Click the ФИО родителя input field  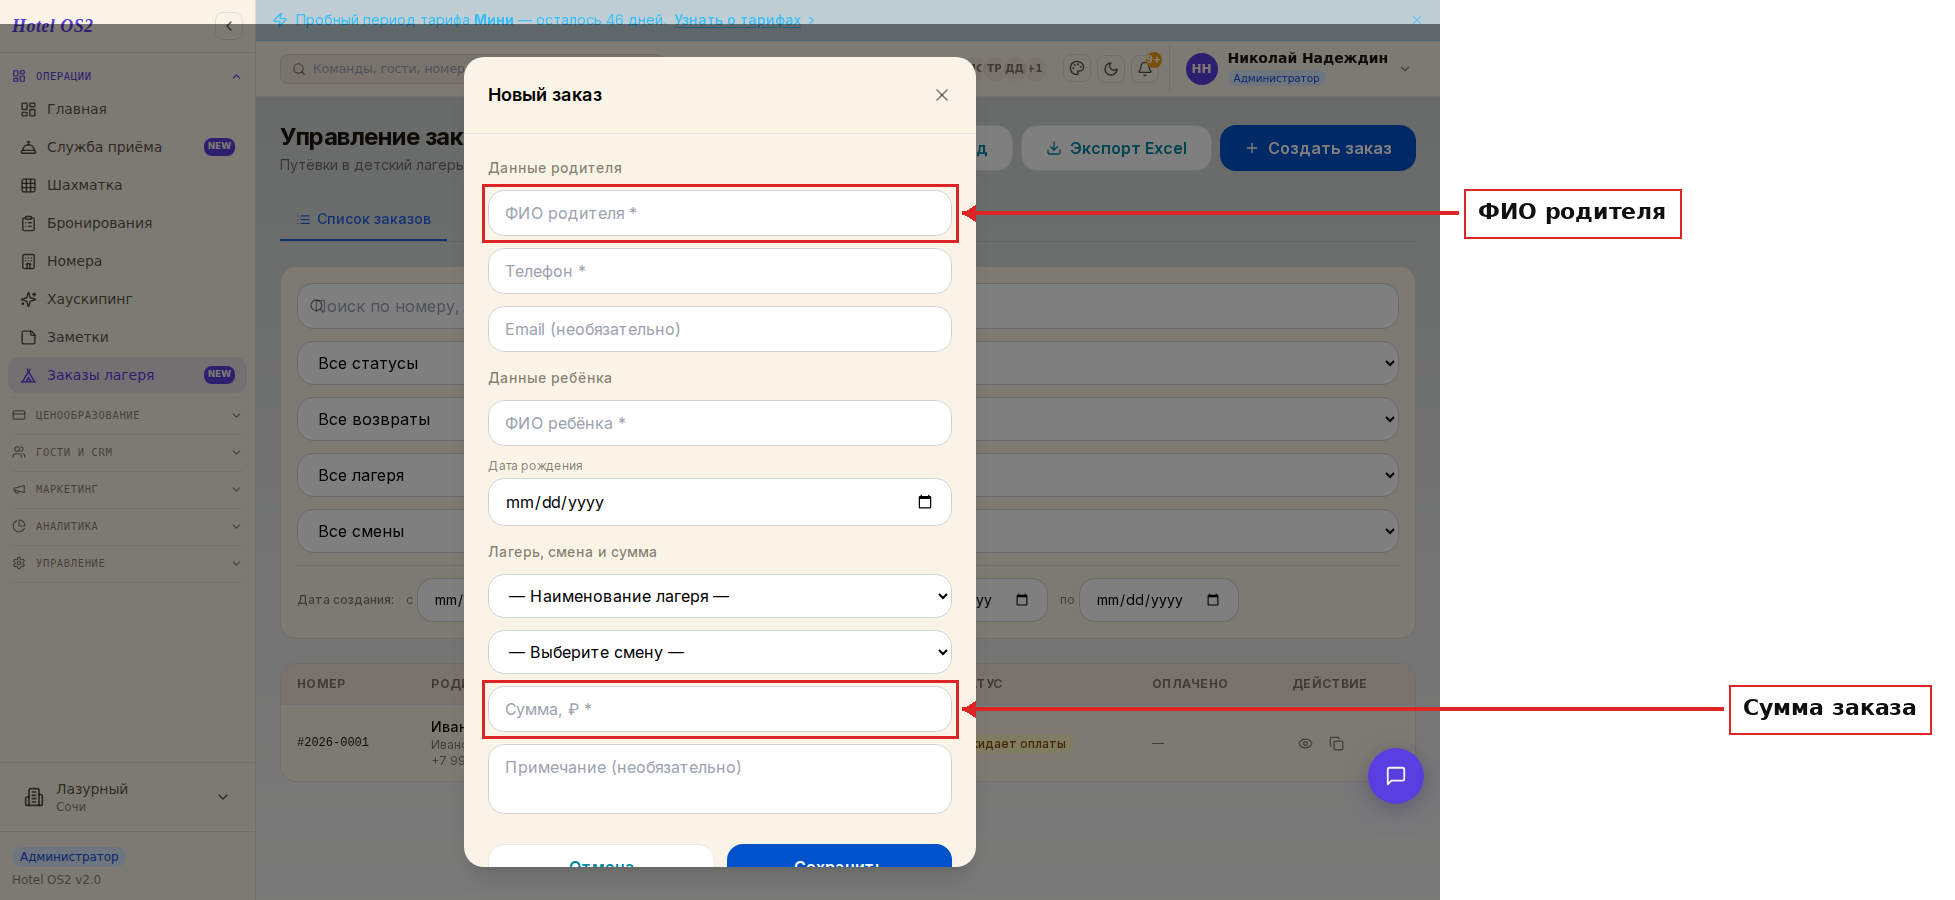(719, 213)
